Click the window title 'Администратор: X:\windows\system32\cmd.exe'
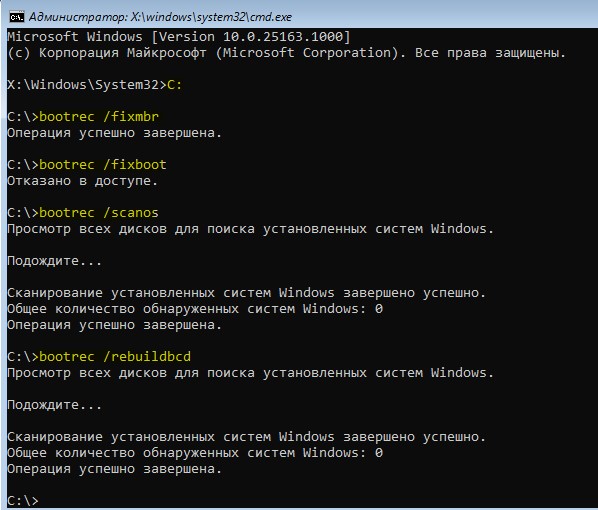This screenshot has height=510, width=598. point(161,17)
